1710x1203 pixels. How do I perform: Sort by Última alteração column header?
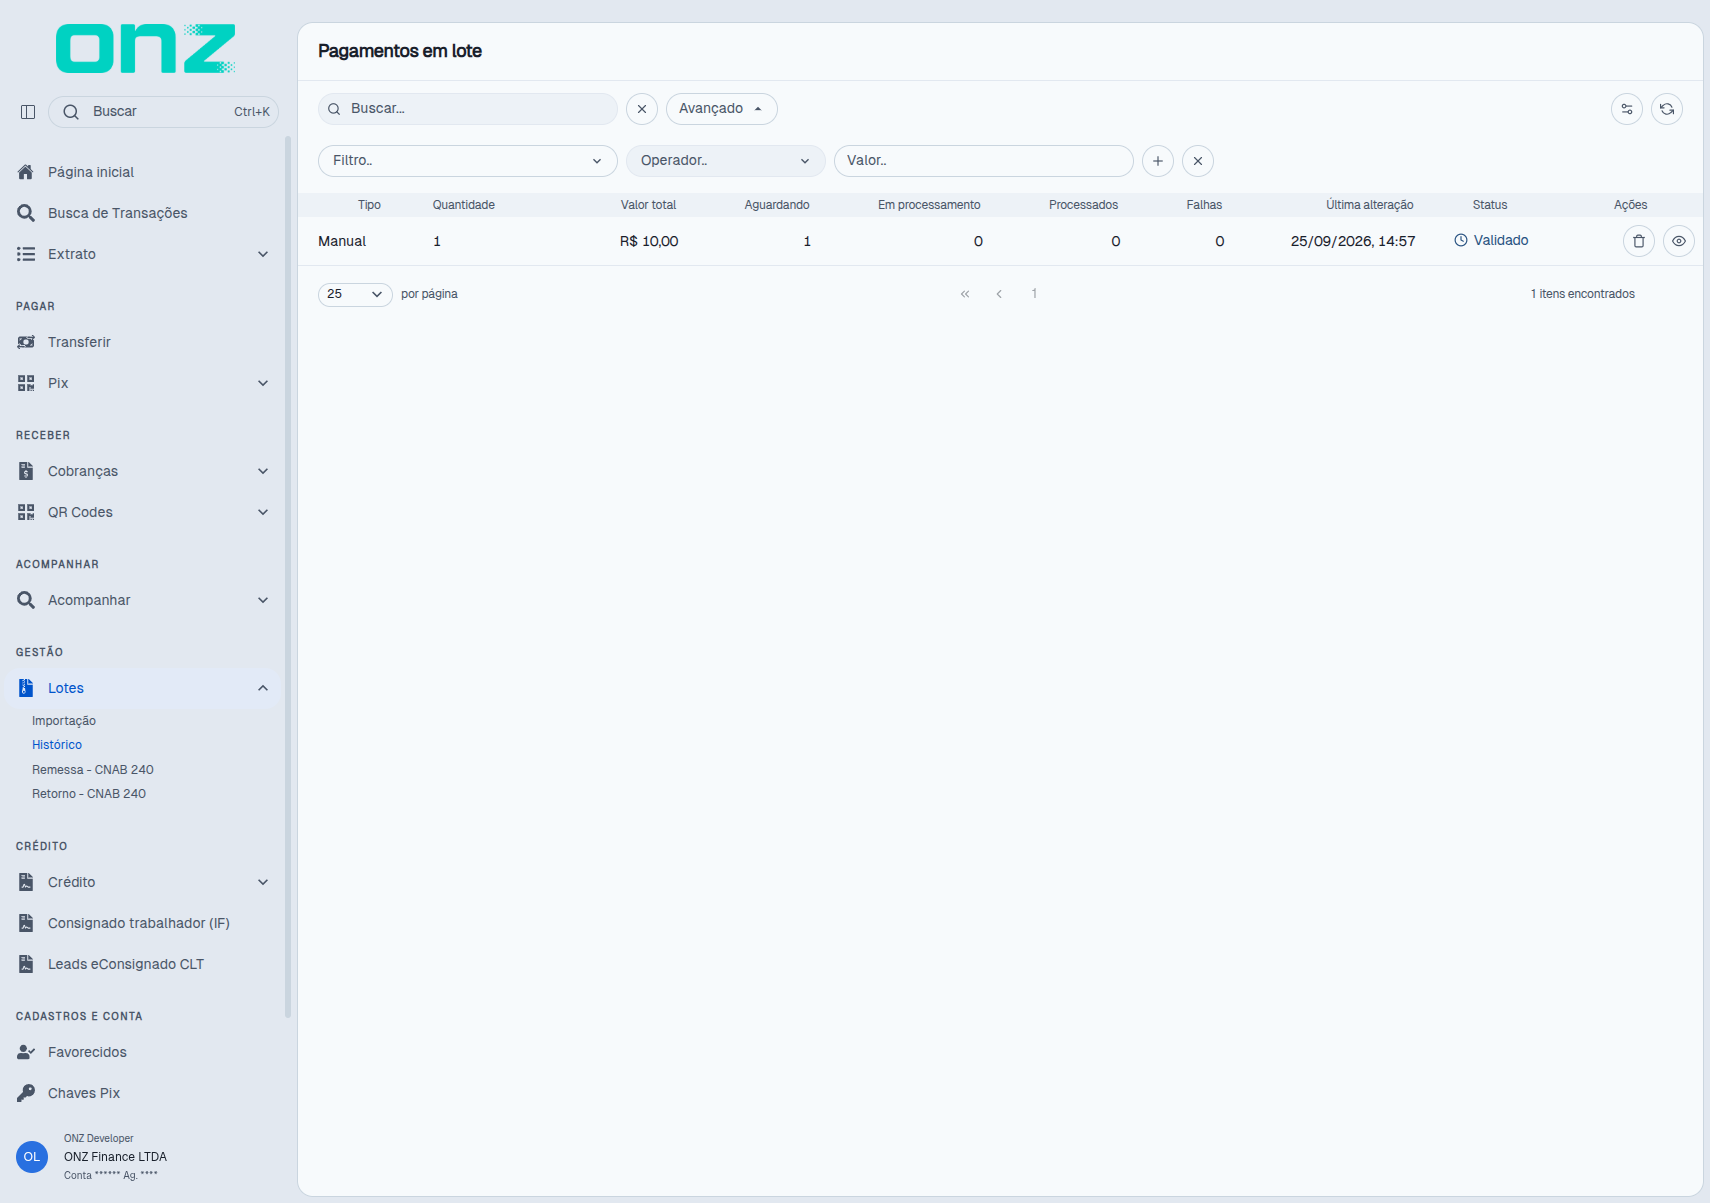click(1370, 205)
